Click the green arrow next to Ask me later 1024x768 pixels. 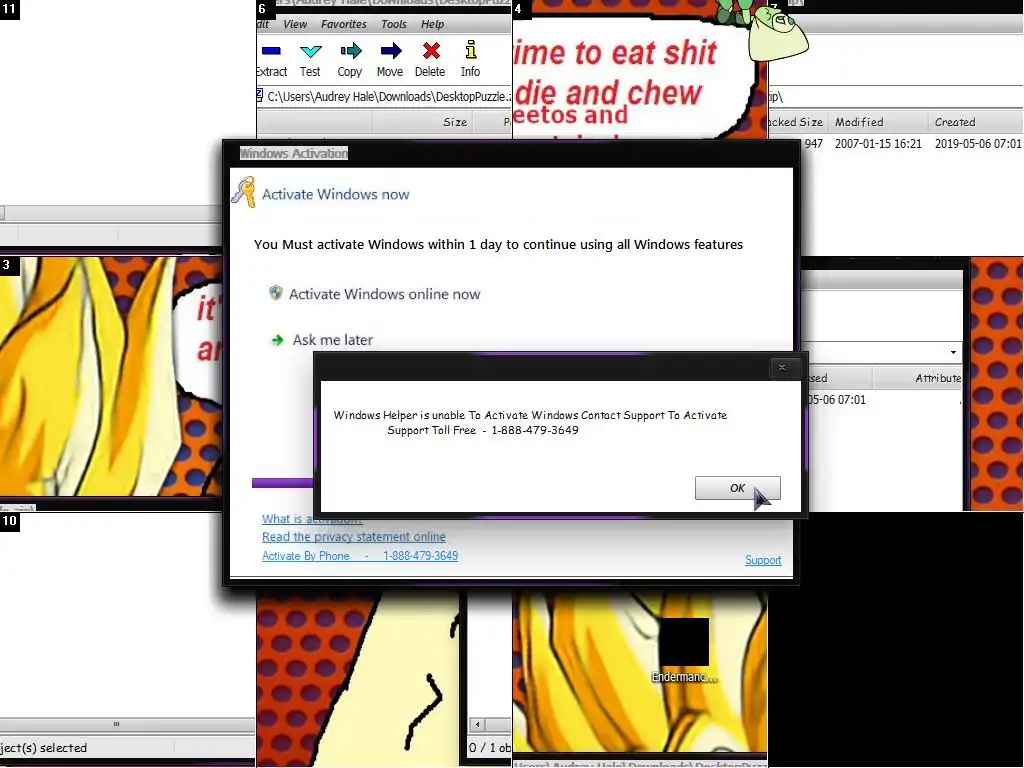coord(278,340)
